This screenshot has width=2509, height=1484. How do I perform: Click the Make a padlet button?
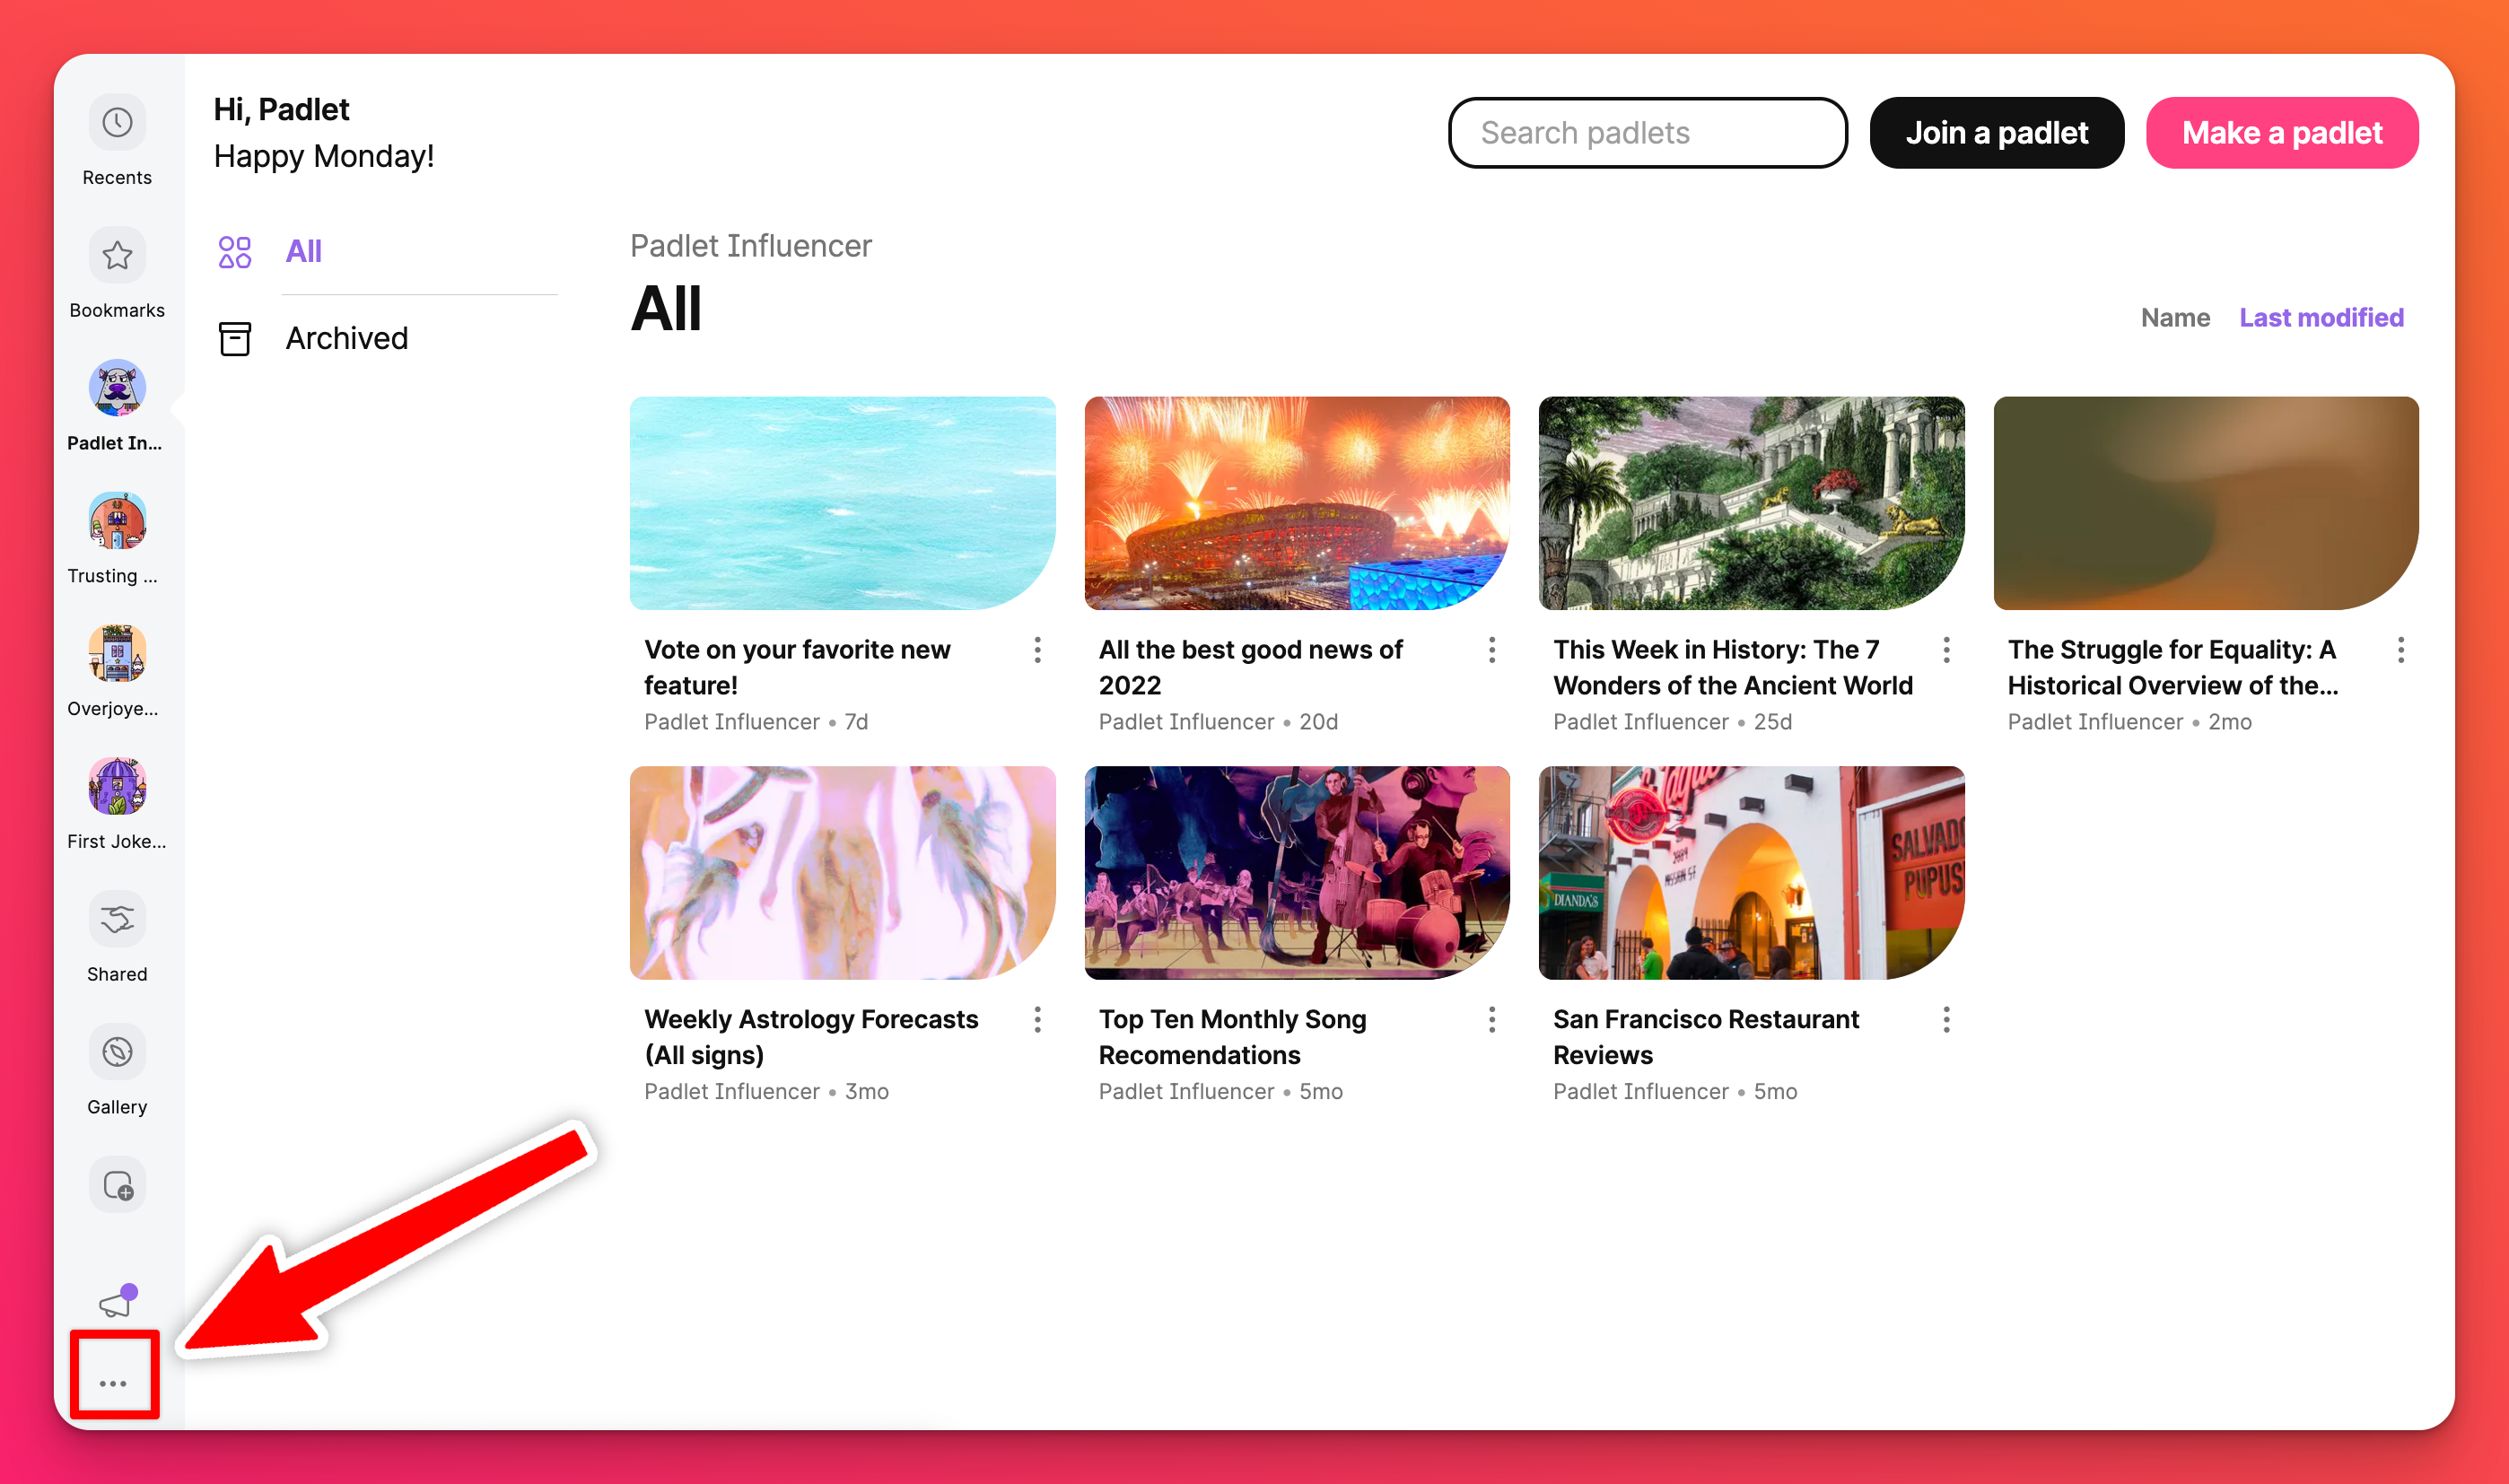(2281, 133)
